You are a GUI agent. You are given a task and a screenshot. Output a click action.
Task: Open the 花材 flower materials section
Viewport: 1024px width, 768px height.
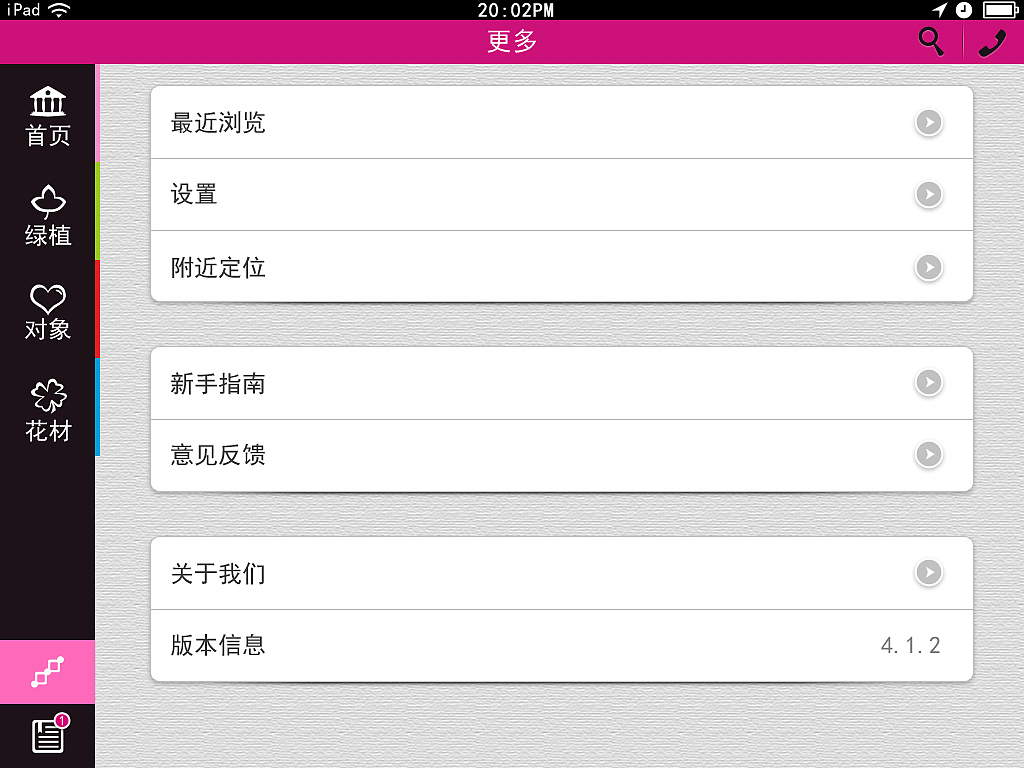48,410
